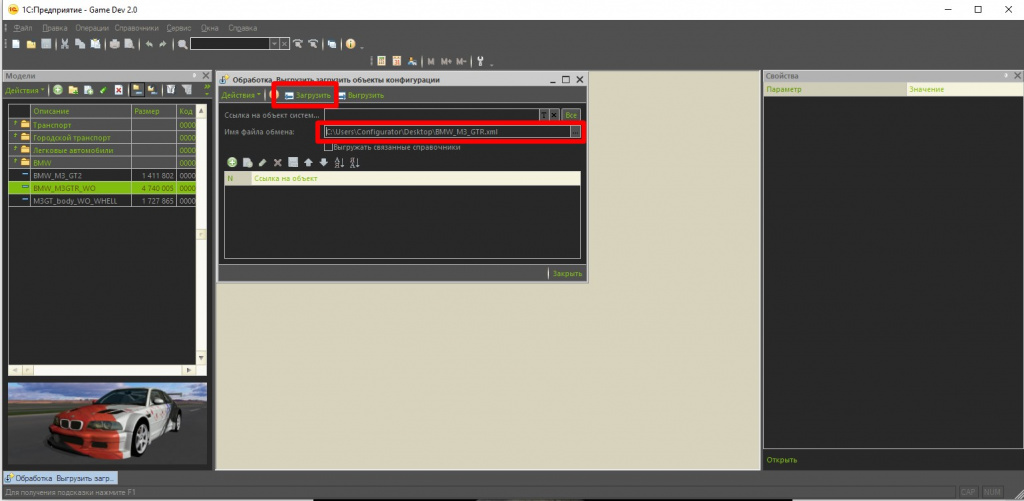
Task: Click the X delete row icon in Обработка table toolbar
Action: click(278, 162)
